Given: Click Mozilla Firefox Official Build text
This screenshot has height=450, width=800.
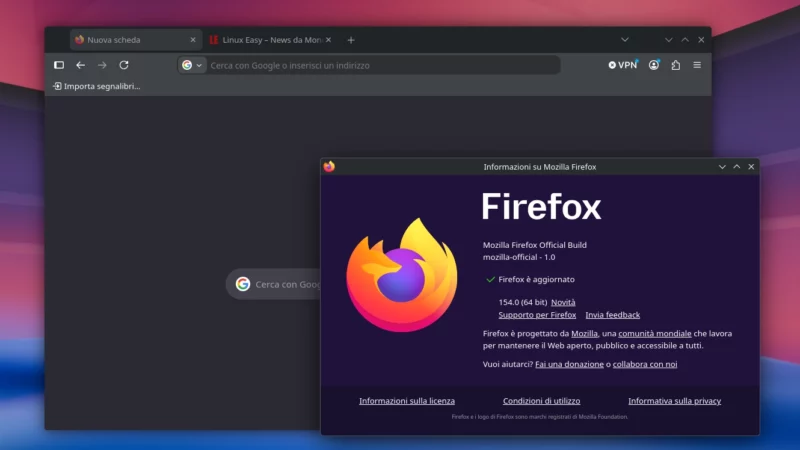Looking at the screenshot, I should click(x=535, y=245).
